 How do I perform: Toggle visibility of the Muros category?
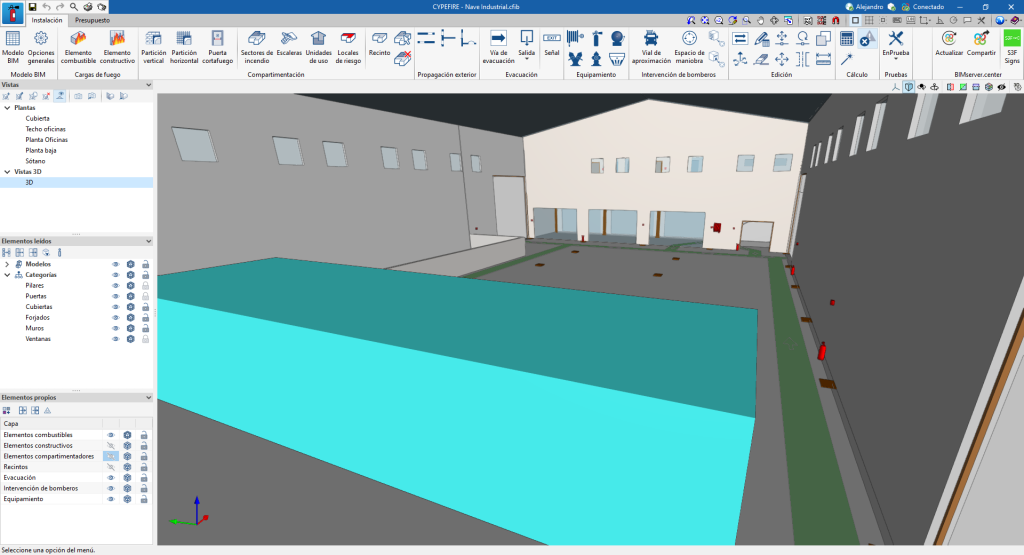pyautogui.click(x=115, y=328)
